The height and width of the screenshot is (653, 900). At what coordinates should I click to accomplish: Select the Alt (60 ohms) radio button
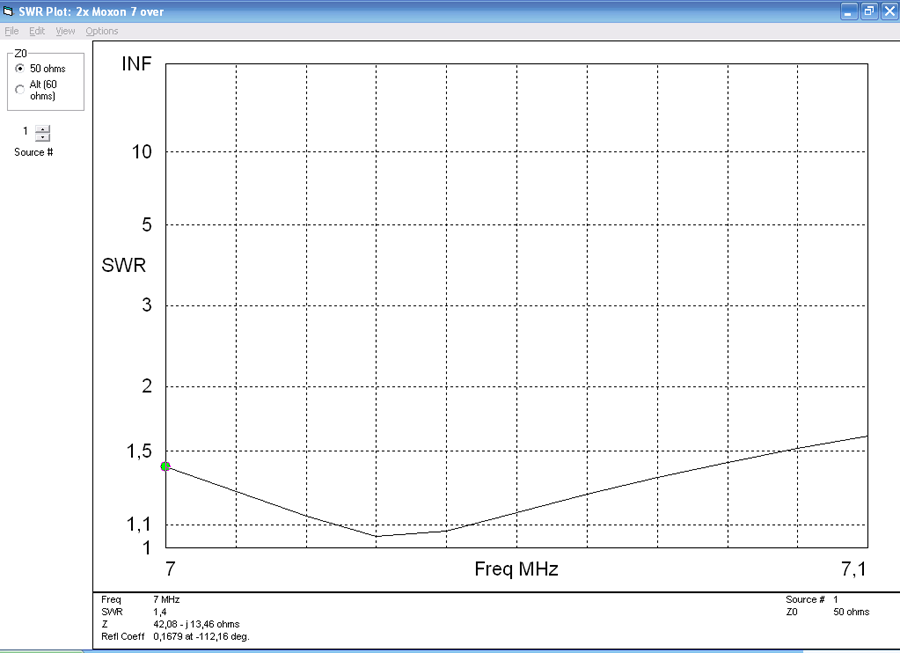(20, 90)
